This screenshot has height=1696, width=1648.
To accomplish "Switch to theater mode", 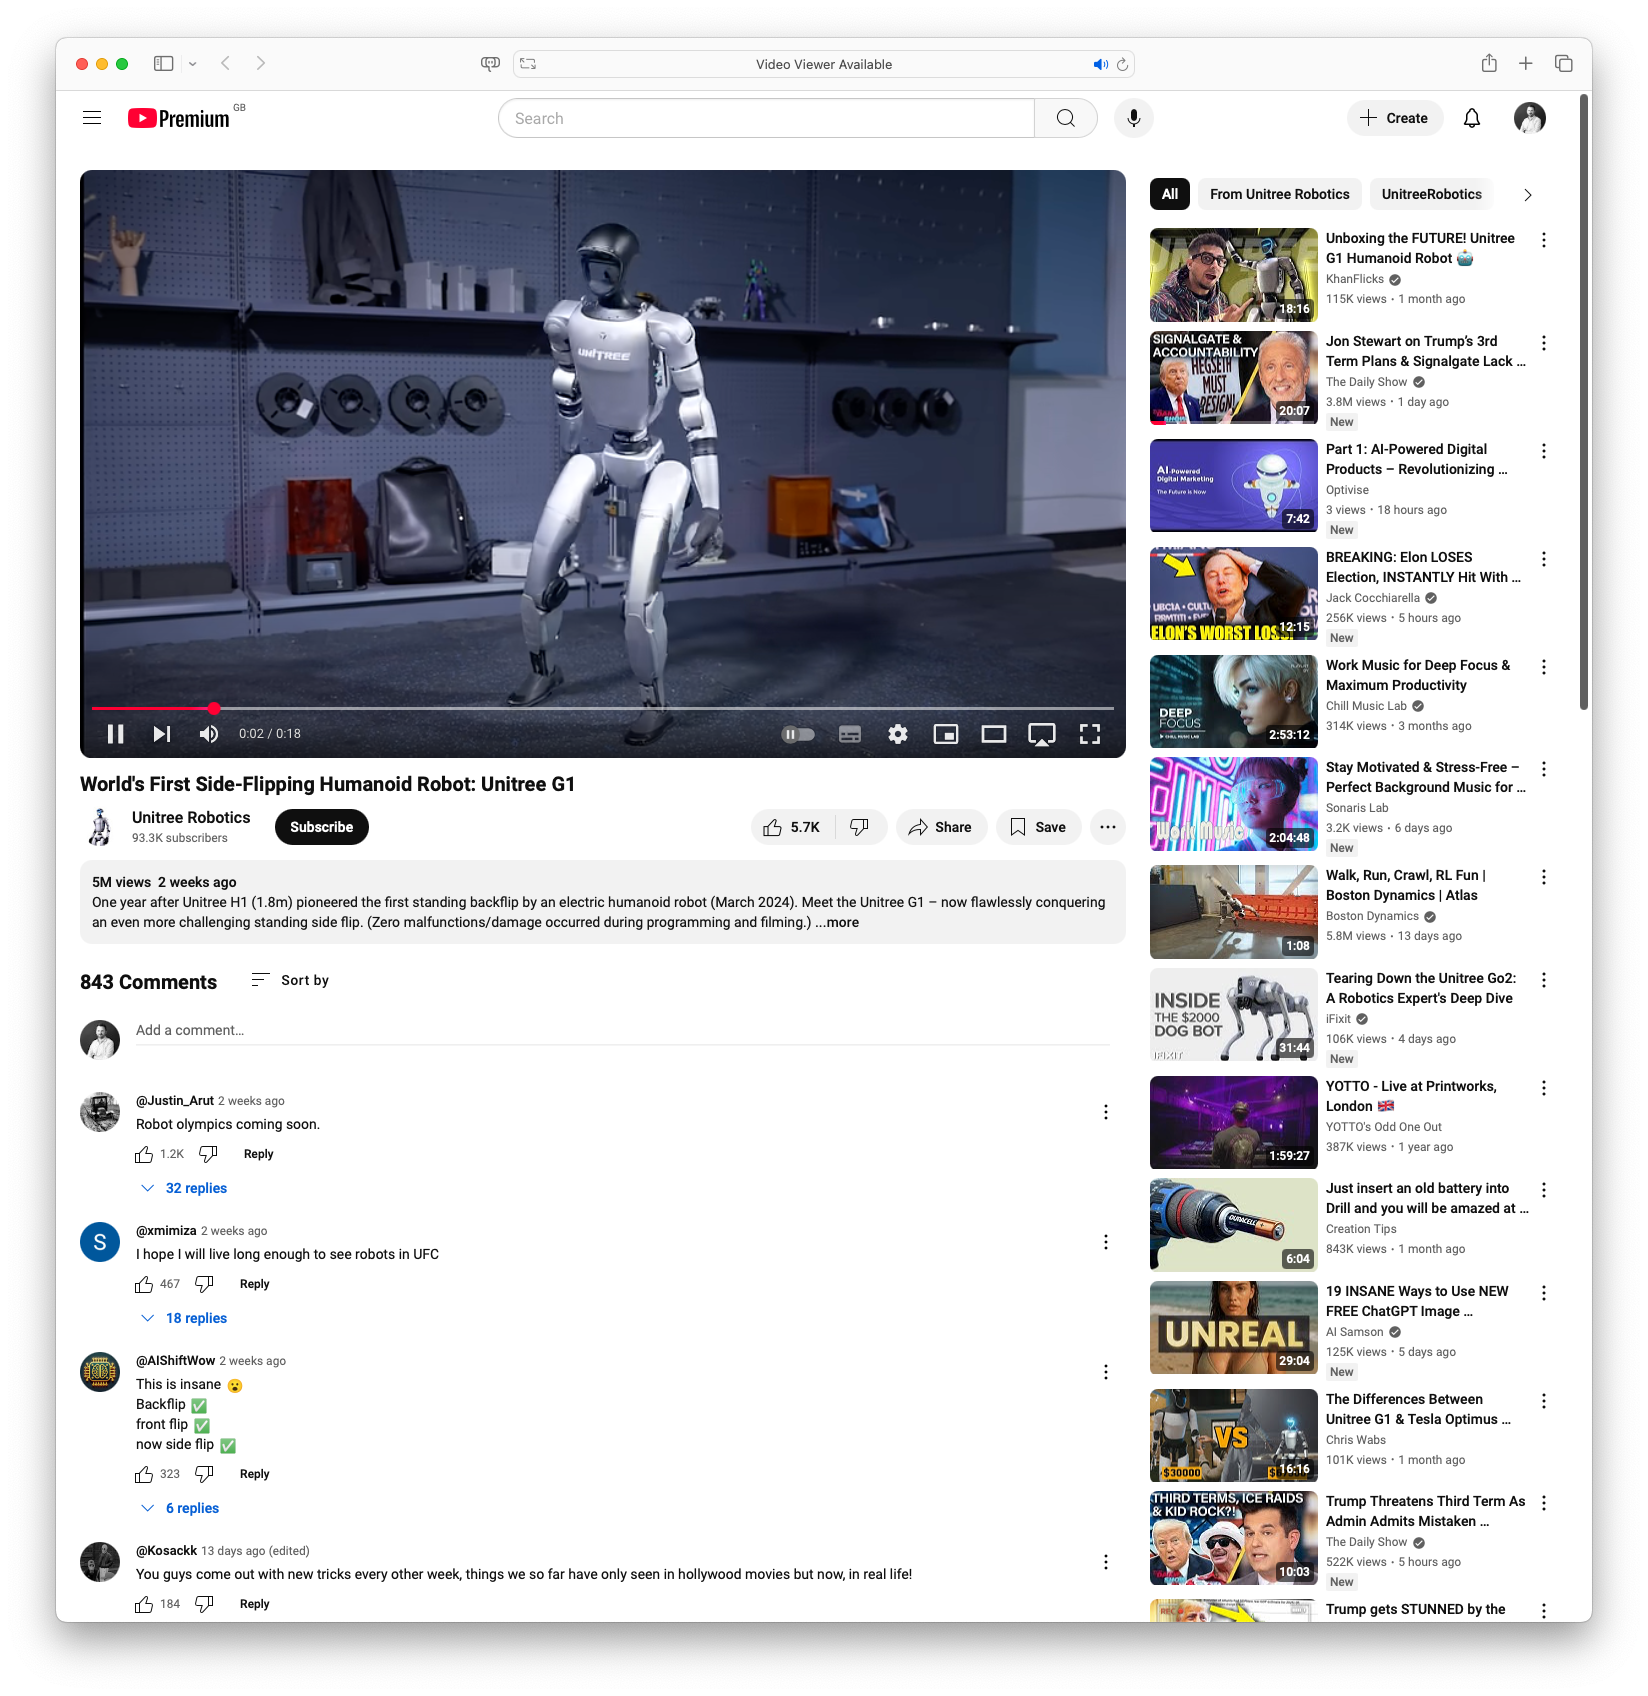I will [x=993, y=733].
